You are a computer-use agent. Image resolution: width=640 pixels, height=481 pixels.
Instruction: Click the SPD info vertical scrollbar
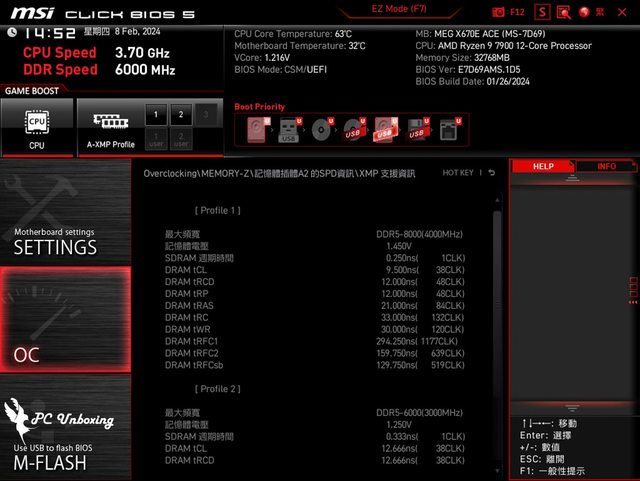pyautogui.click(x=497, y=300)
